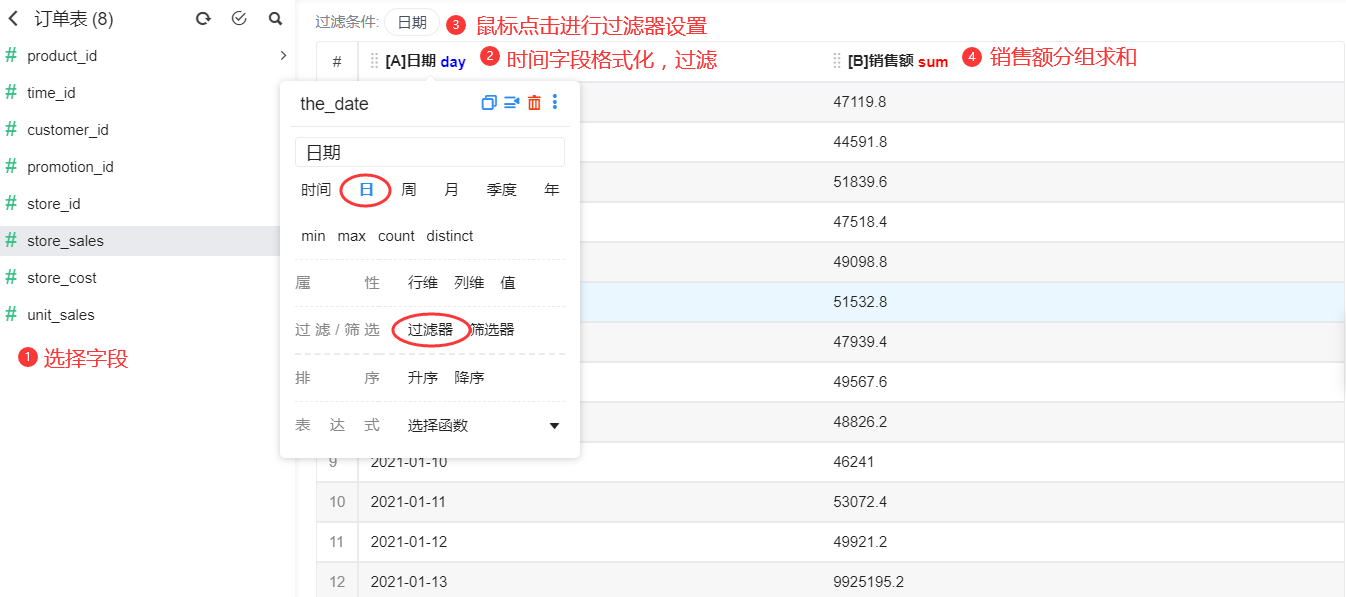
Task: Sort the field 降序 descending
Action: (469, 378)
